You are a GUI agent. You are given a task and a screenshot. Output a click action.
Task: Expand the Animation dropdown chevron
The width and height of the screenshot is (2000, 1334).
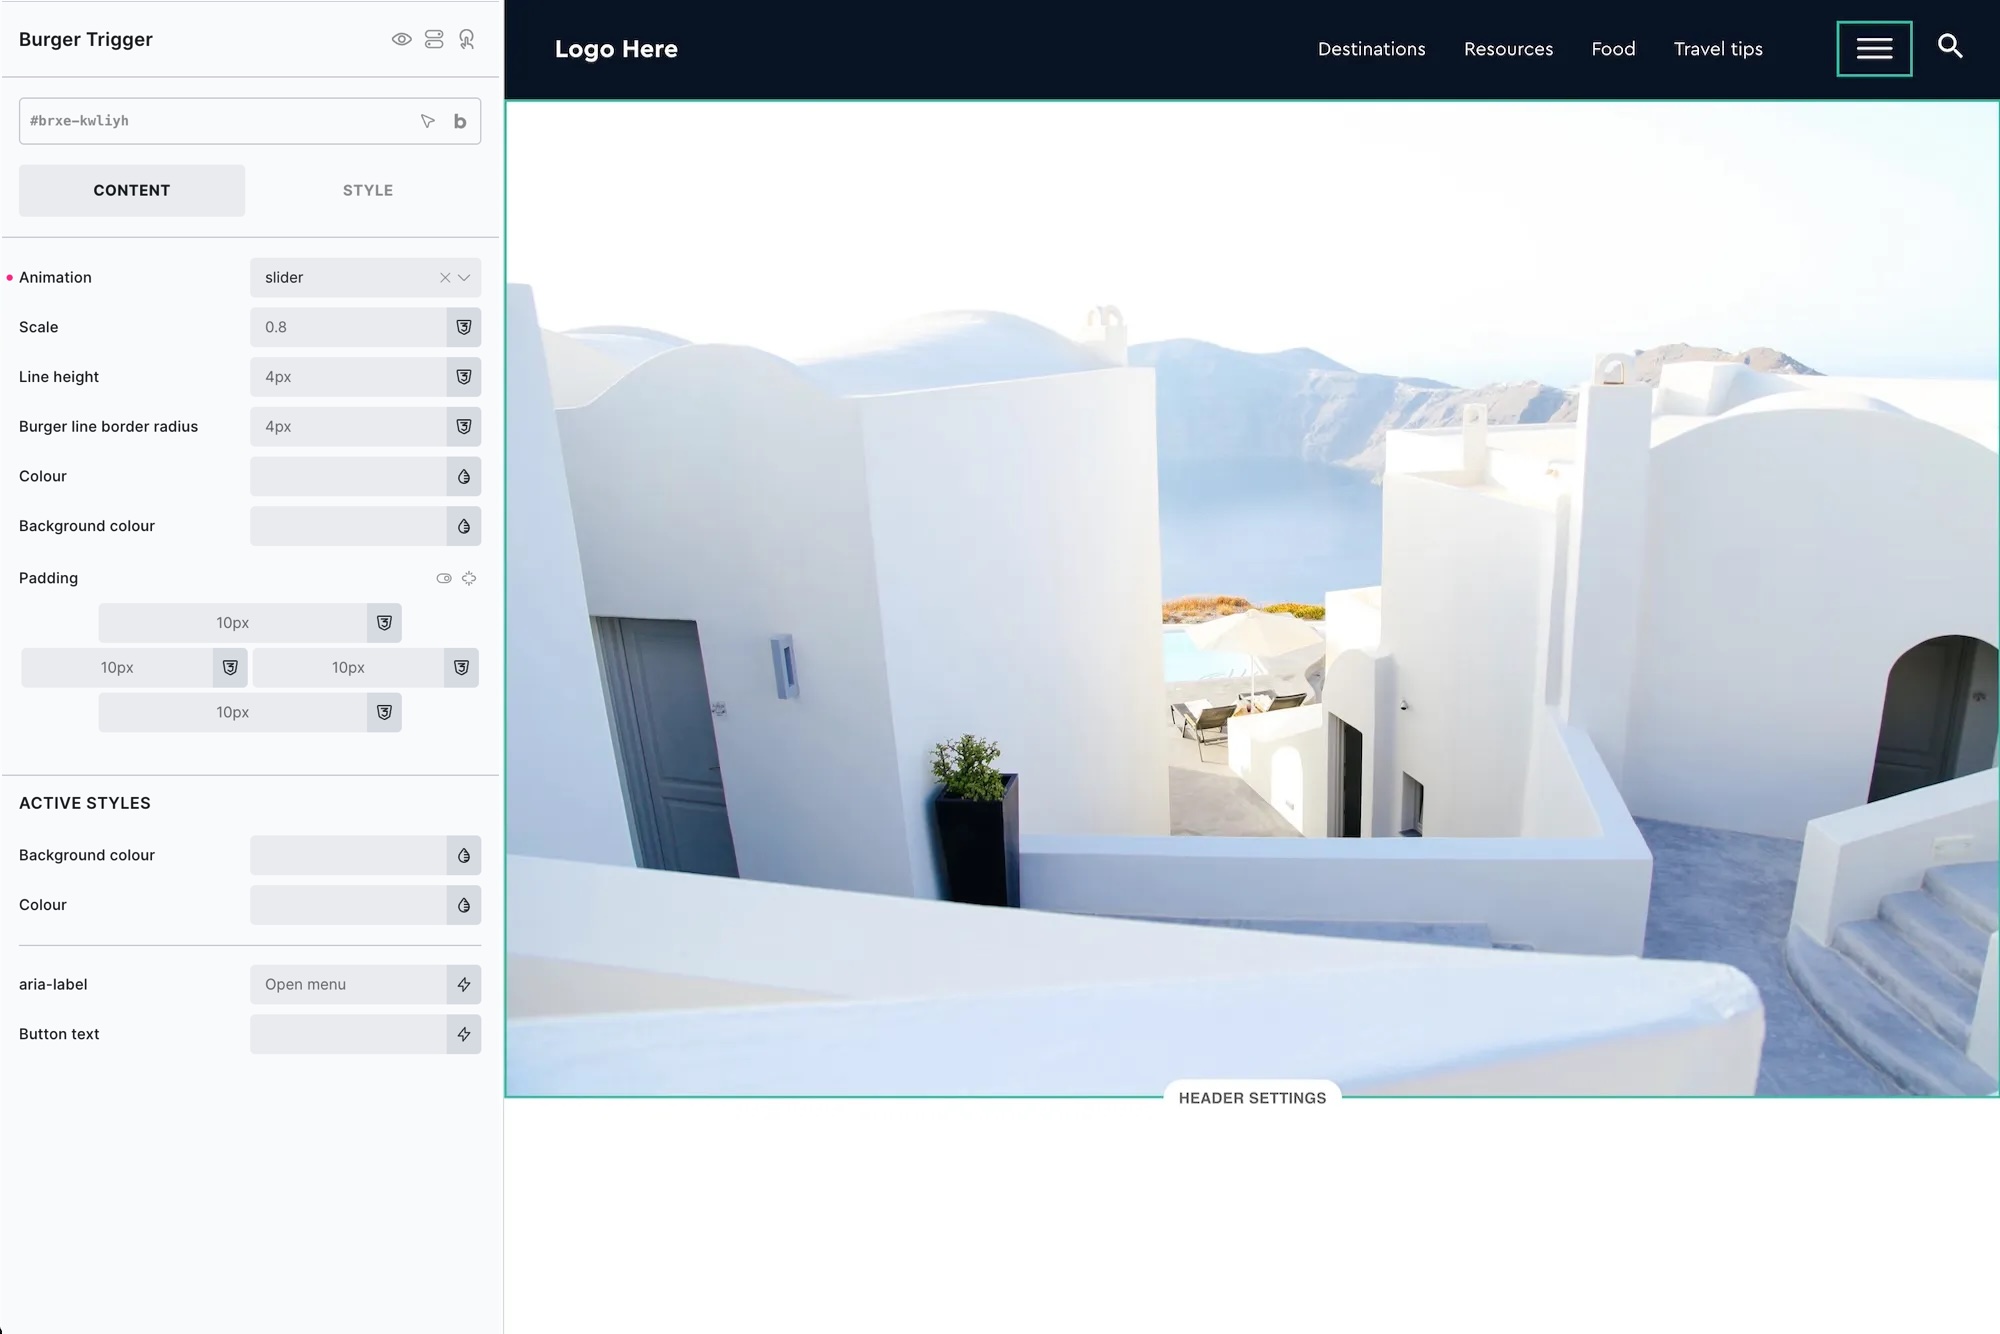click(464, 278)
